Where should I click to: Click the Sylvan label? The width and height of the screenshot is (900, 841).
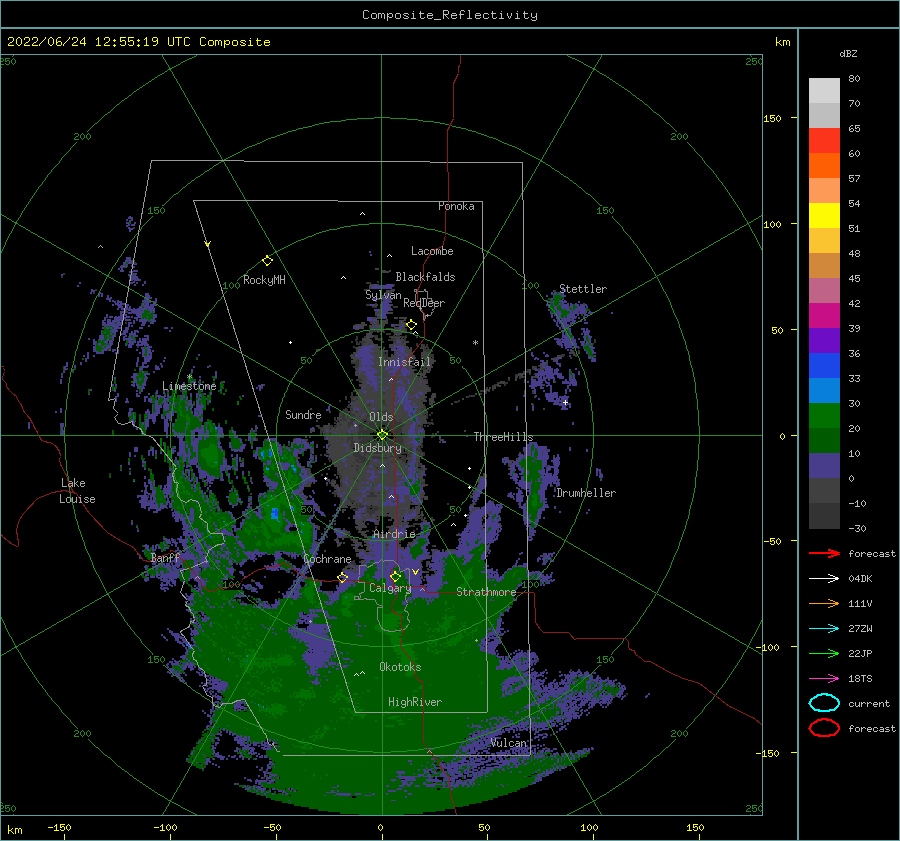click(x=383, y=295)
